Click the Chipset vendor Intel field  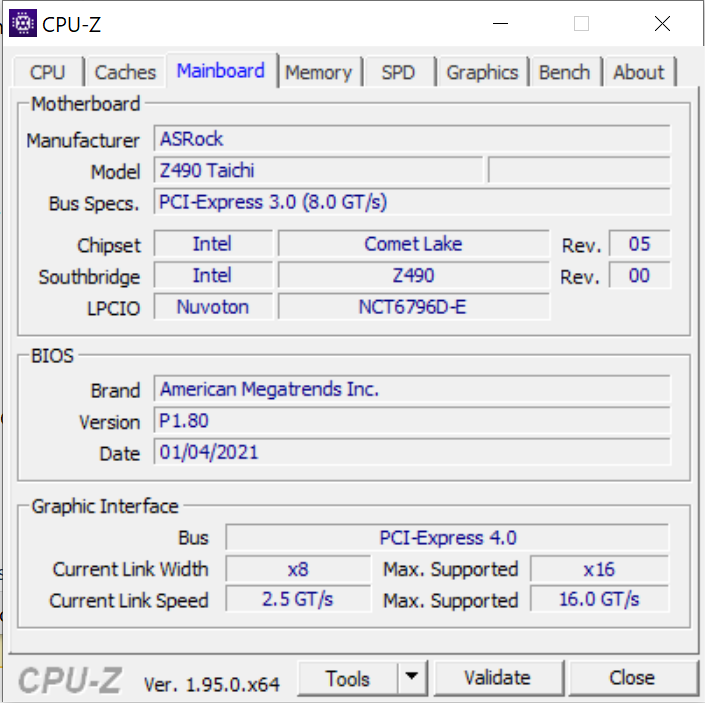213,244
